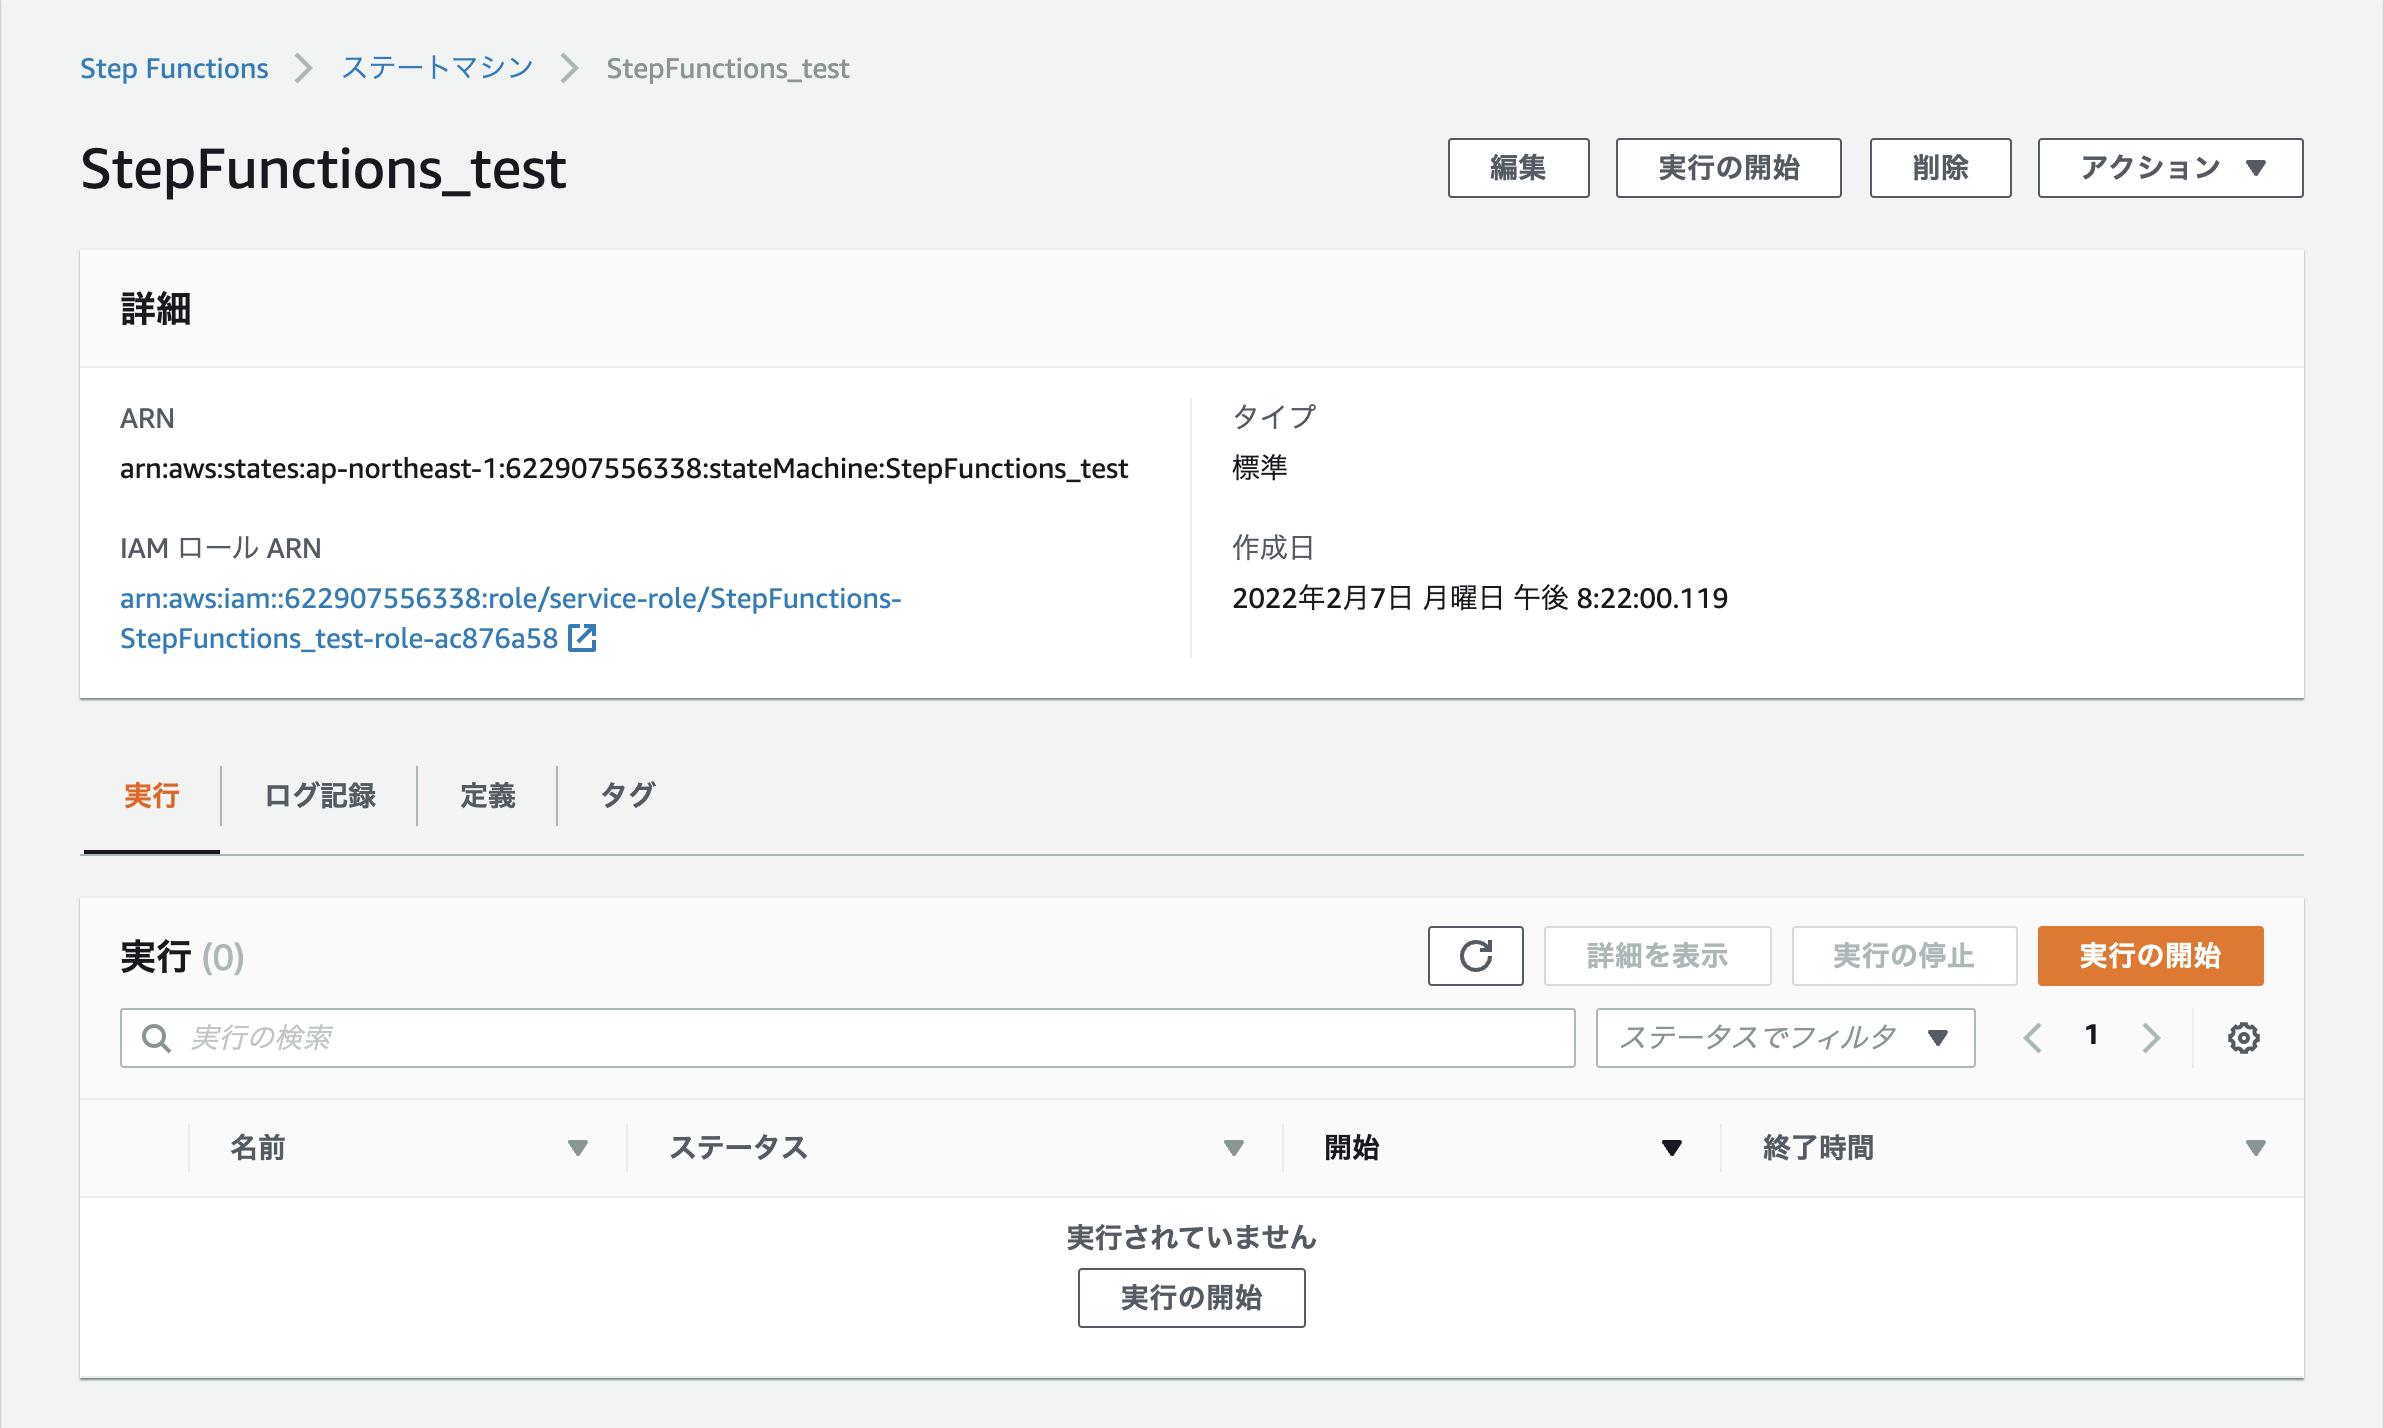Click the refresh executions icon button

1475,956
